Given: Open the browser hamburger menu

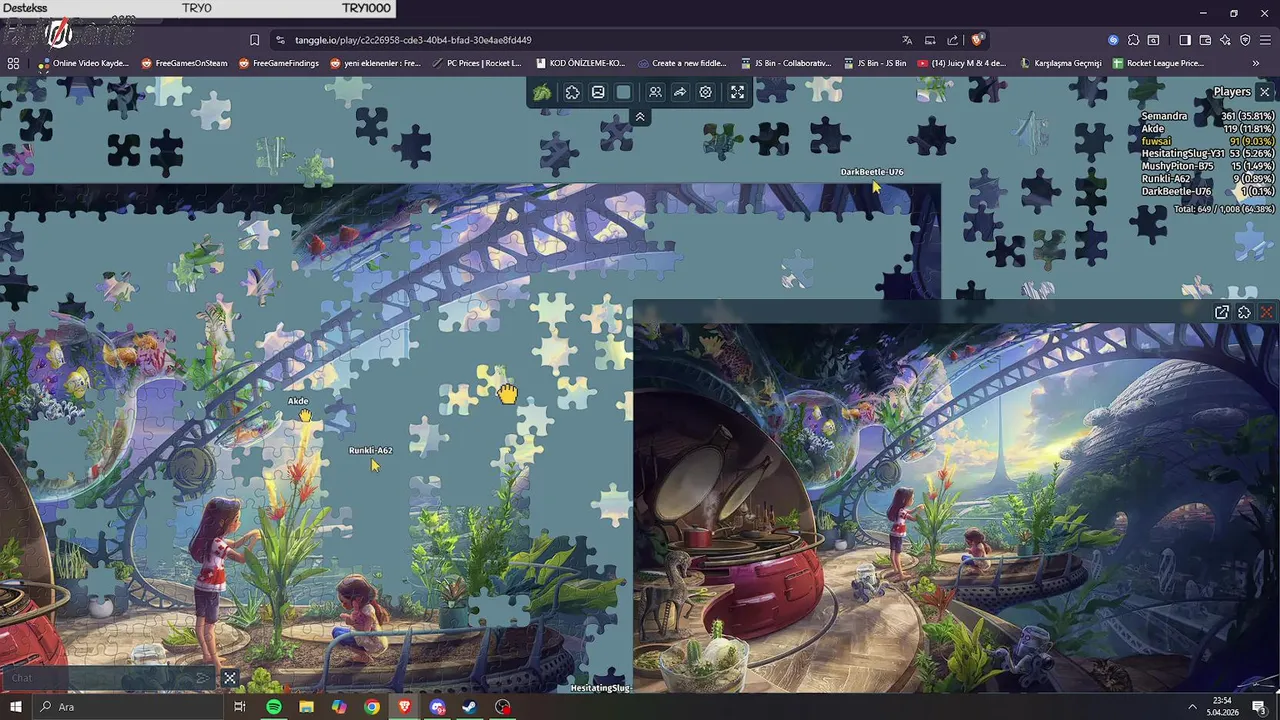Looking at the screenshot, I should pyautogui.click(x=1265, y=40).
